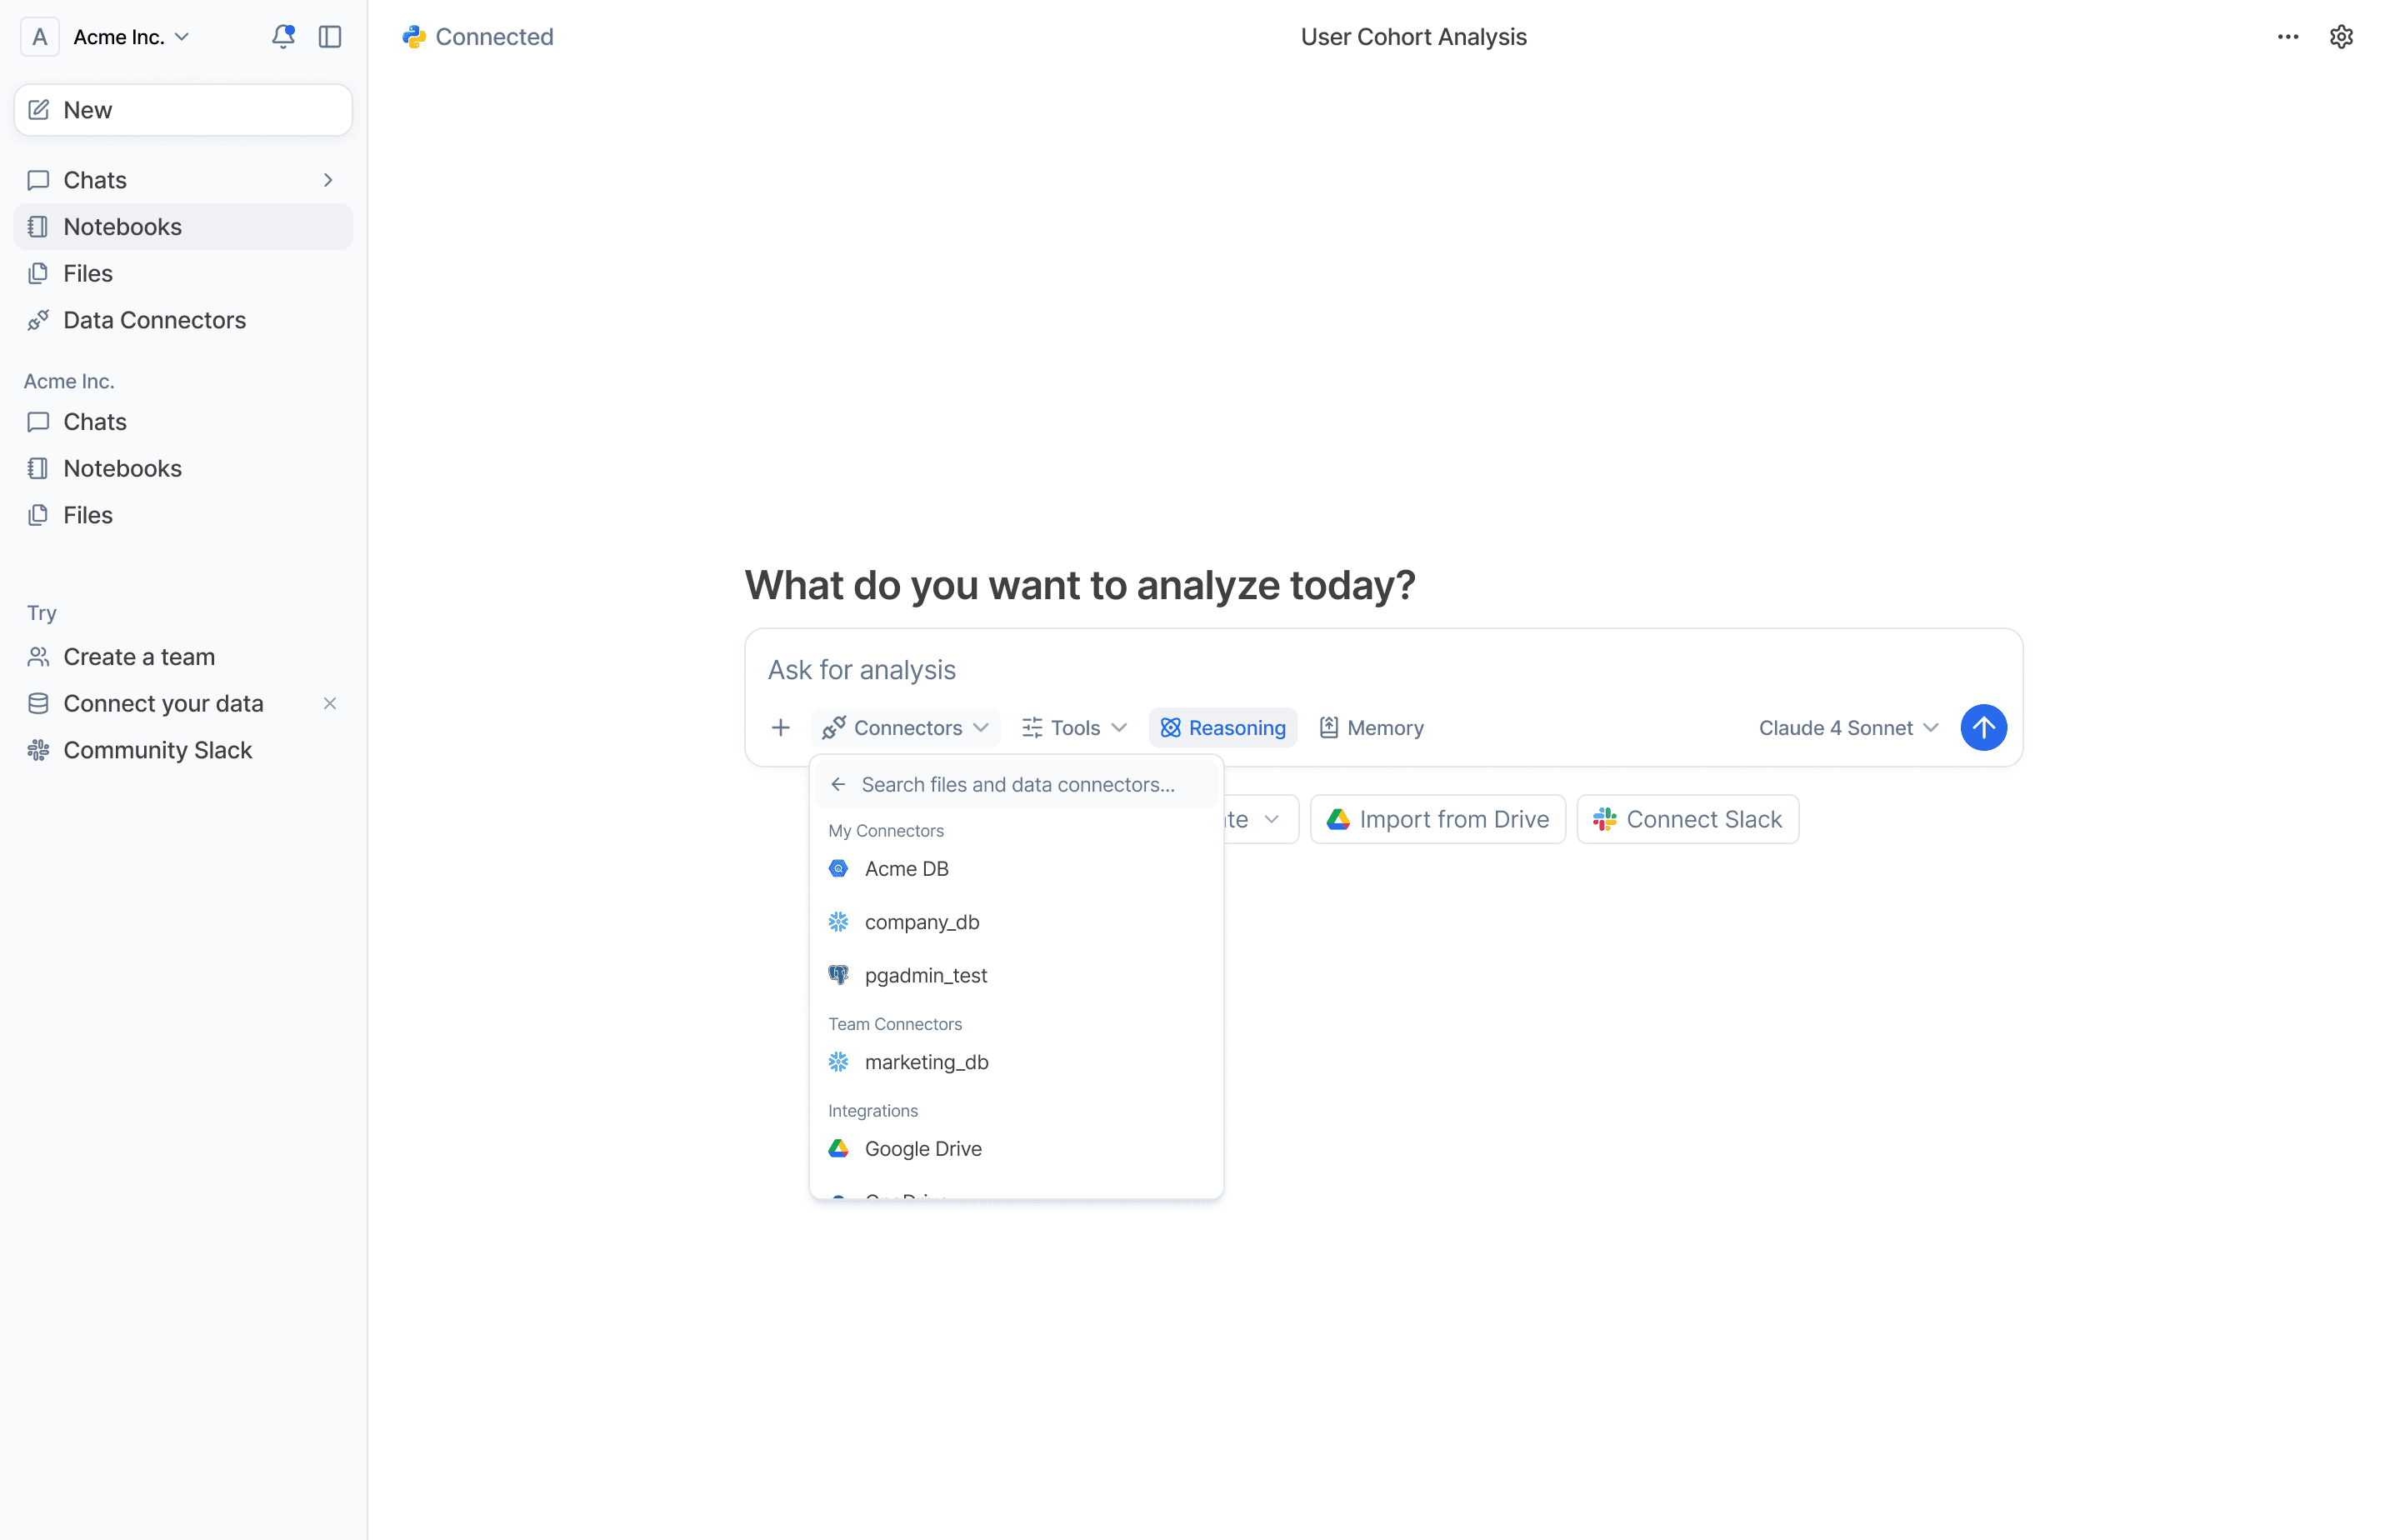The height and width of the screenshot is (1540, 2400).
Task: Click the notifications bell icon
Action: 283,37
